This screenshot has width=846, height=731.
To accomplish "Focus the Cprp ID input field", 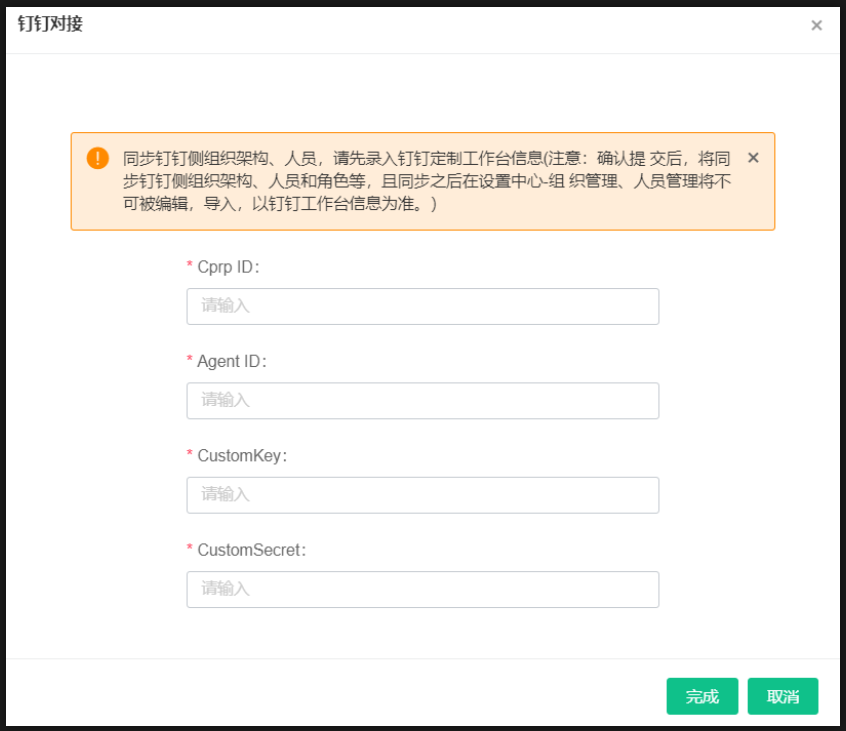I will (422, 306).
